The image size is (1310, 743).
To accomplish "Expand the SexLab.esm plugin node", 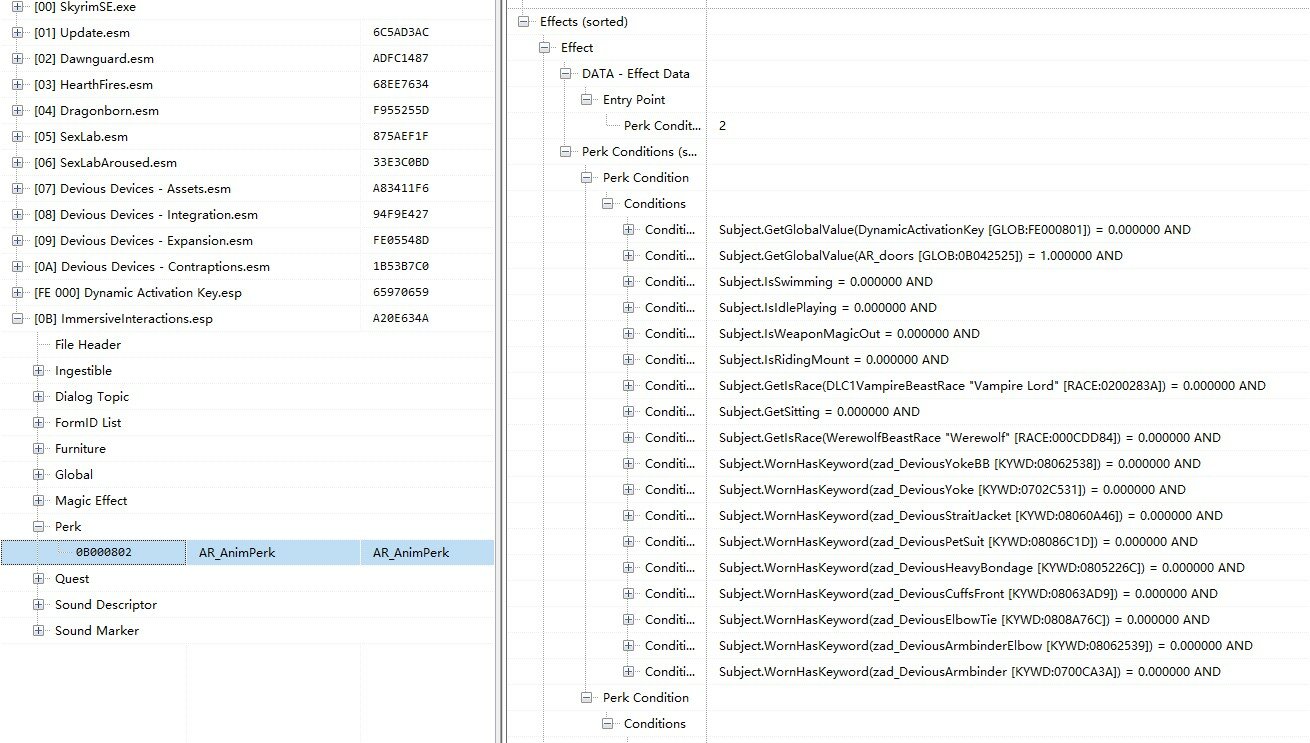I will (17, 137).
